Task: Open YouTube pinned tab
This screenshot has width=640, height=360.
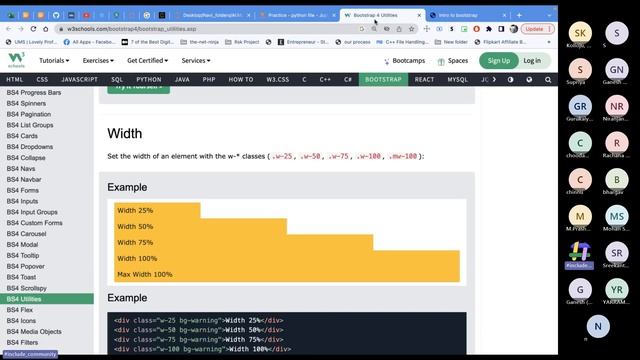Action: tap(86, 16)
